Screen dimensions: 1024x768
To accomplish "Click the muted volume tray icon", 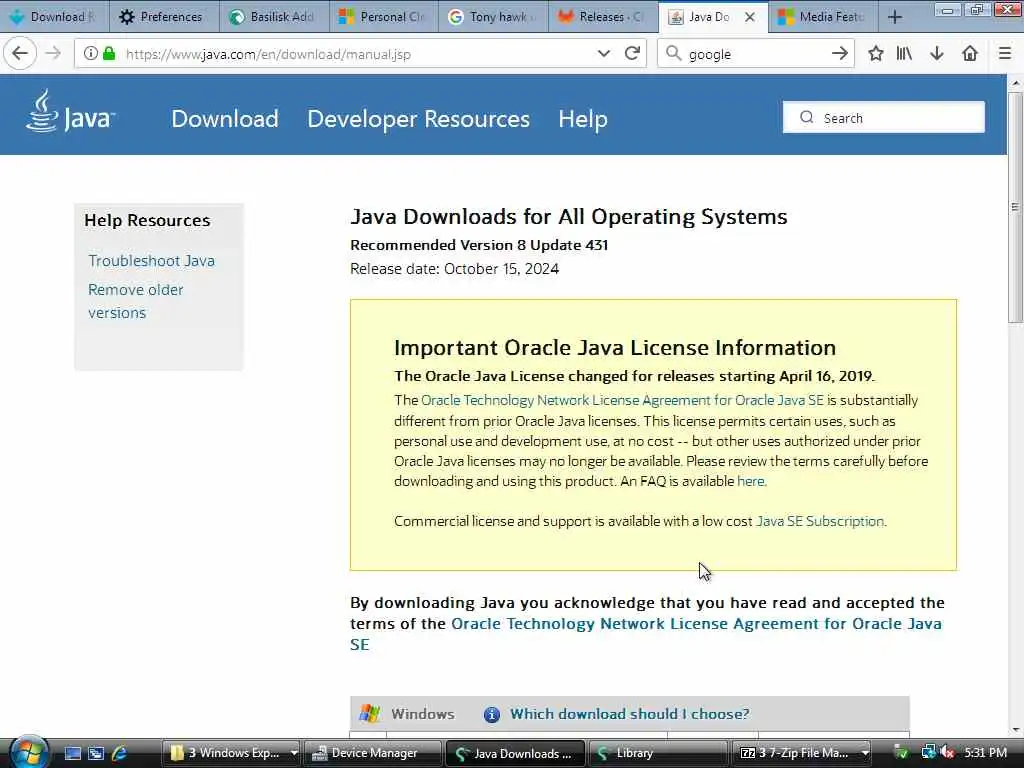I will click(x=948, y=753).
